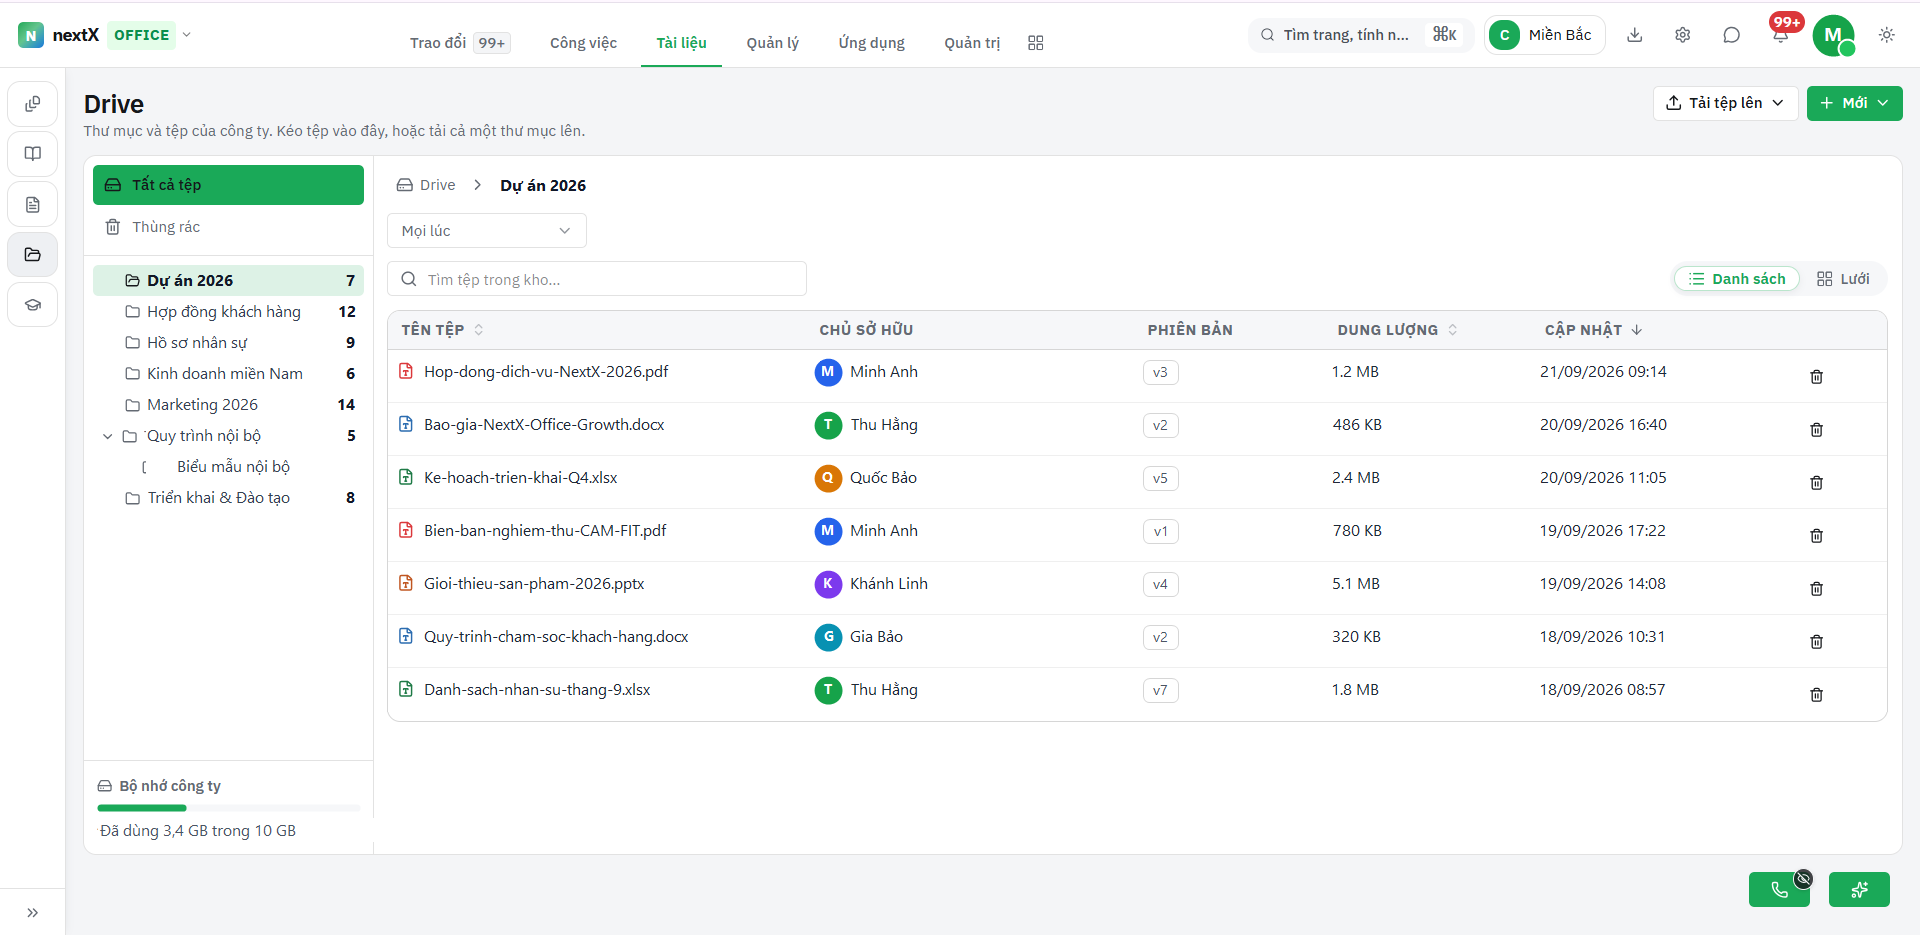
Task: Sort by CẬP NHẬT column
Action: pyautogui.click(x=1593, y=330)
